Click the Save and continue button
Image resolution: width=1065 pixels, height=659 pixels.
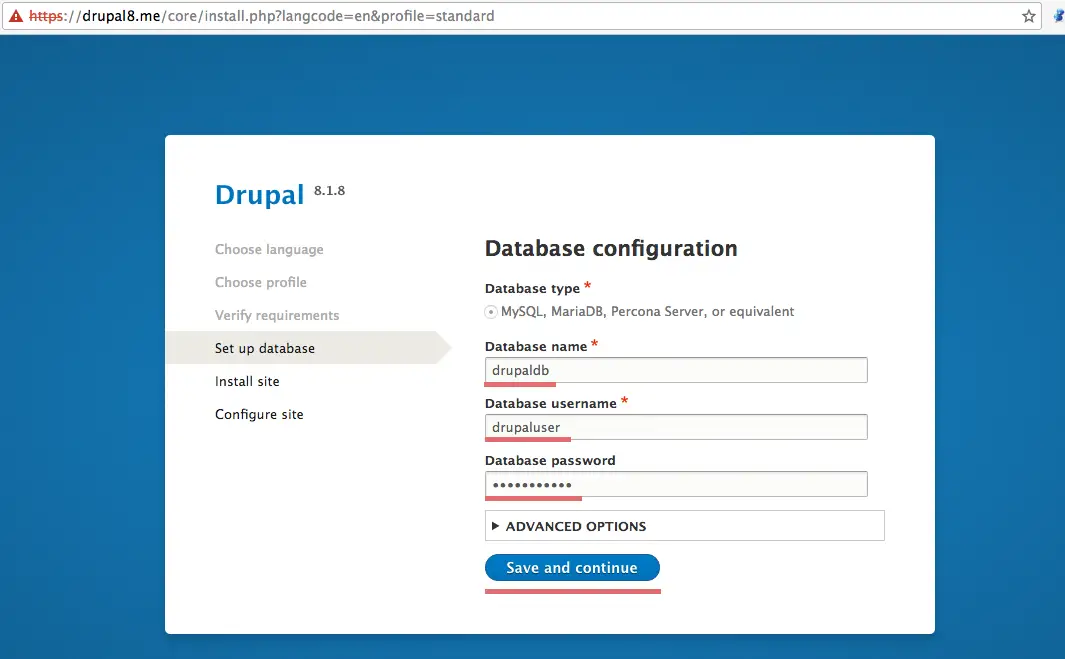pos(572,567)
